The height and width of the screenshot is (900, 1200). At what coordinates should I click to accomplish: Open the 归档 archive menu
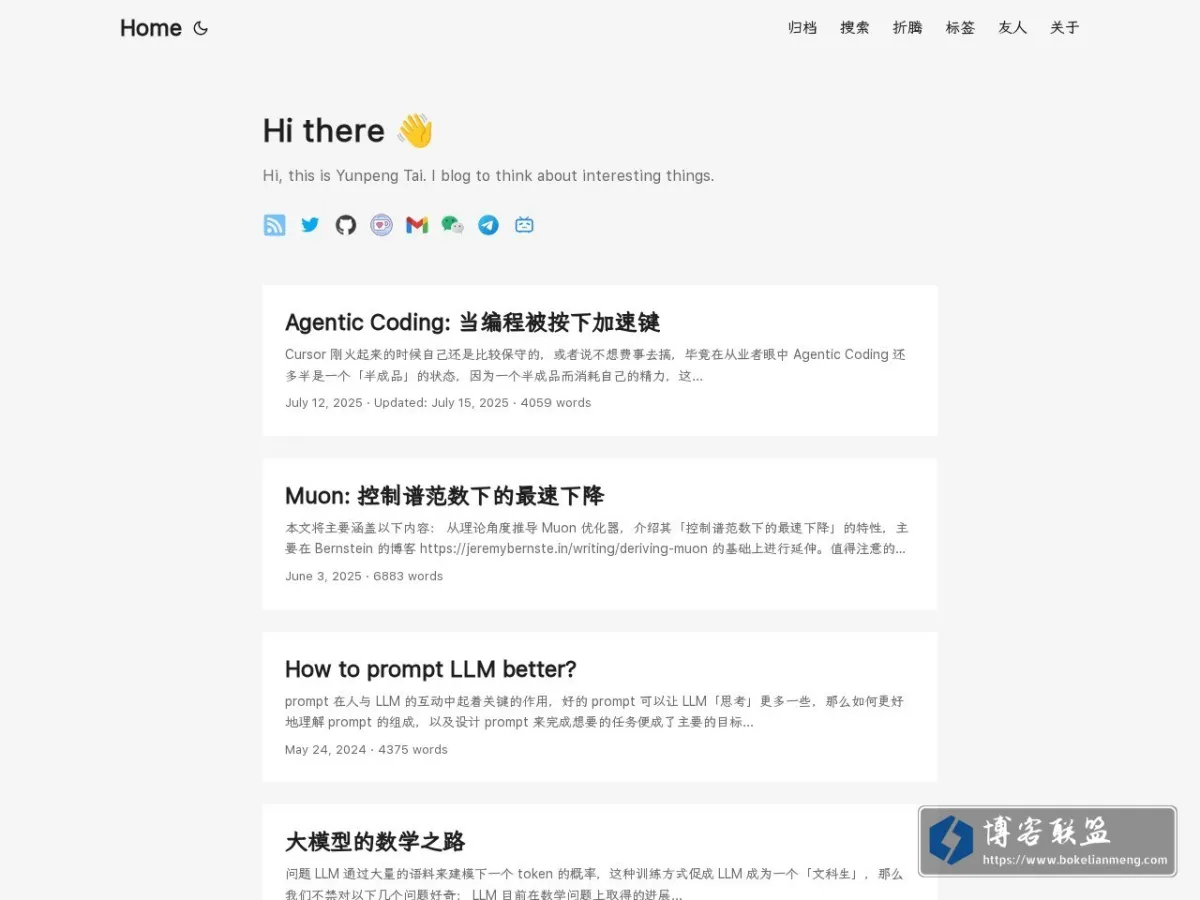(x=803, y=28)
